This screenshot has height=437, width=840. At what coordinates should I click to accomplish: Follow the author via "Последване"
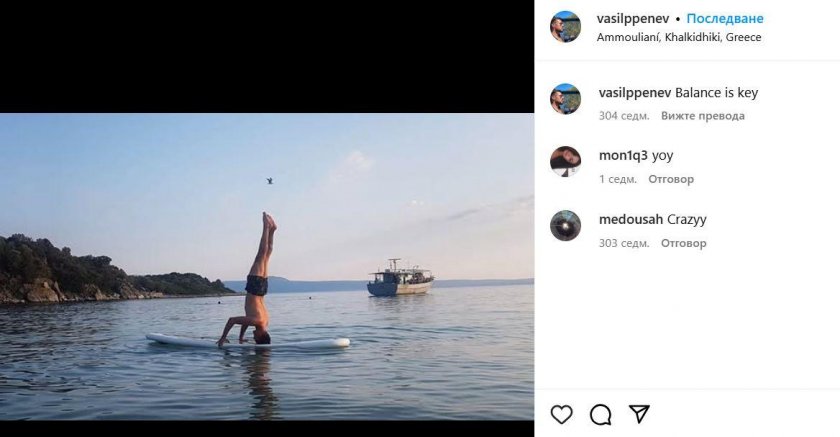725,19
